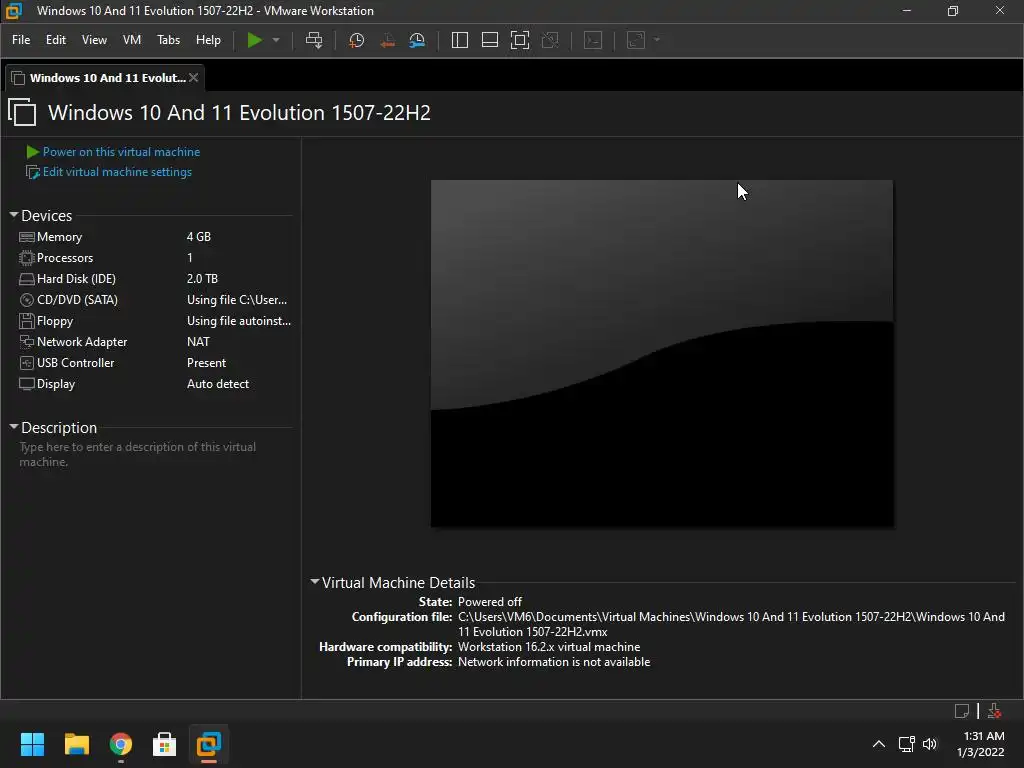Click Edit virtual machine settings link

tap(117, 172)
